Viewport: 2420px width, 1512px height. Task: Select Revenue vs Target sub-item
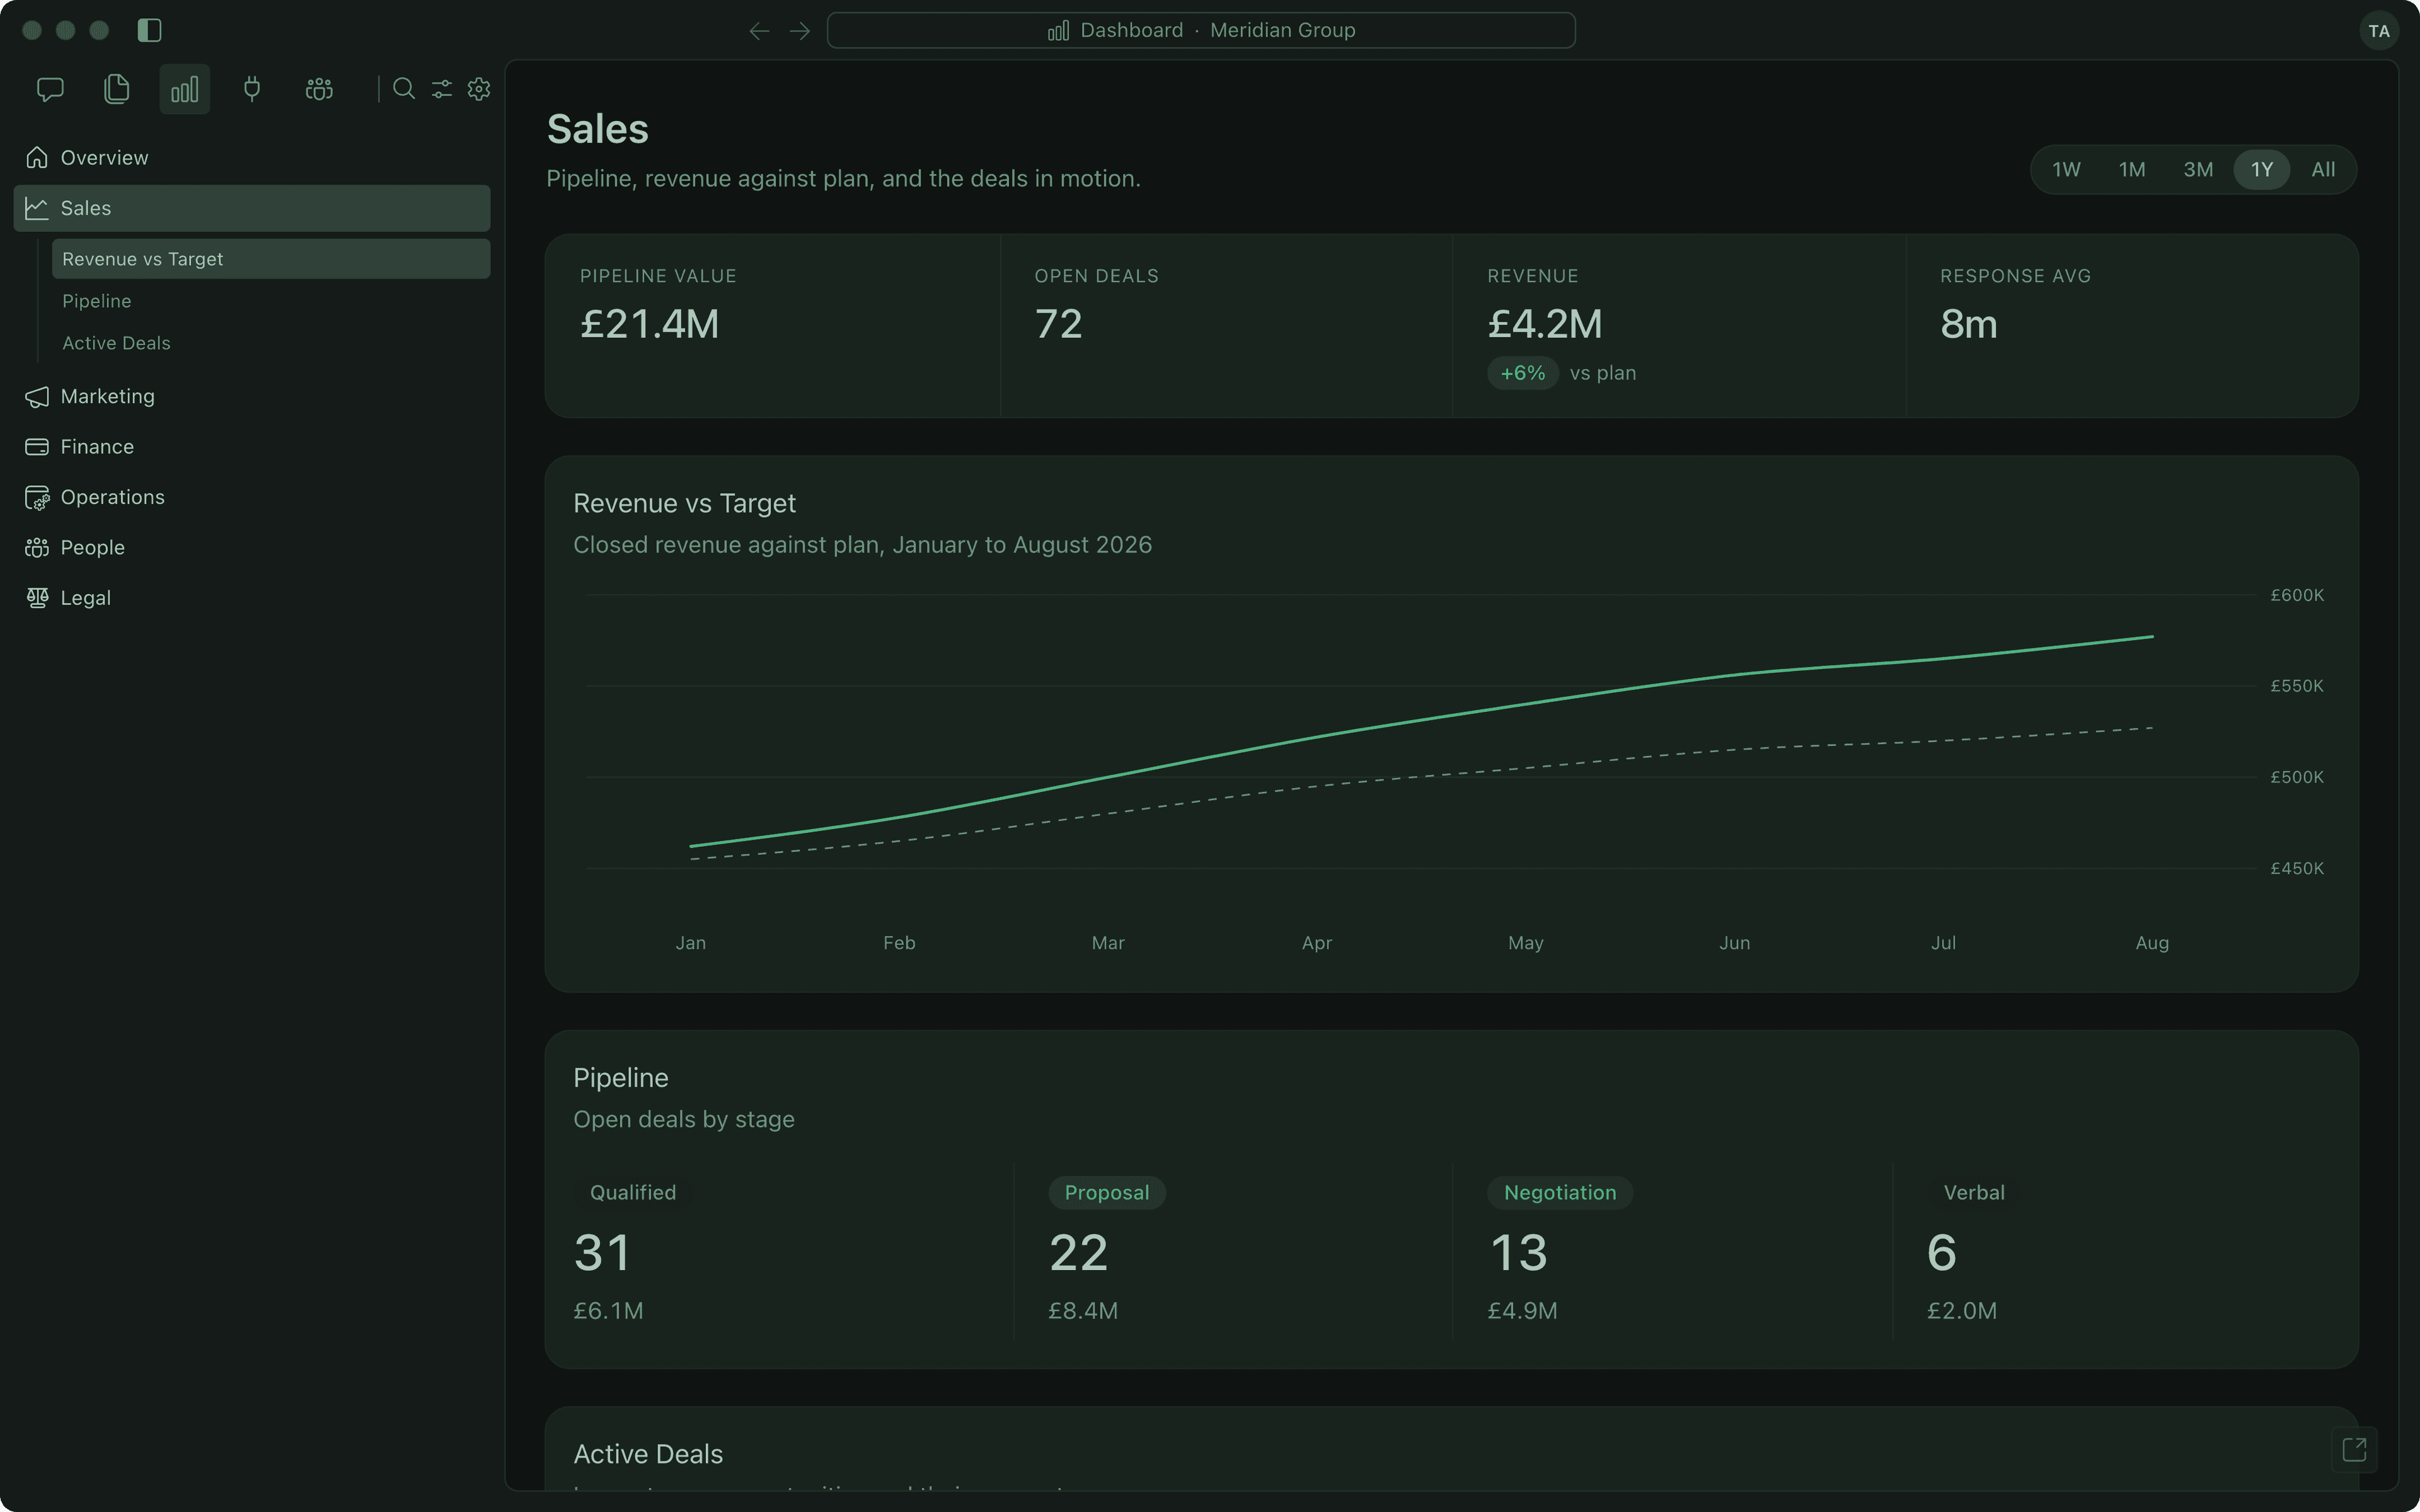coord(271,259)
